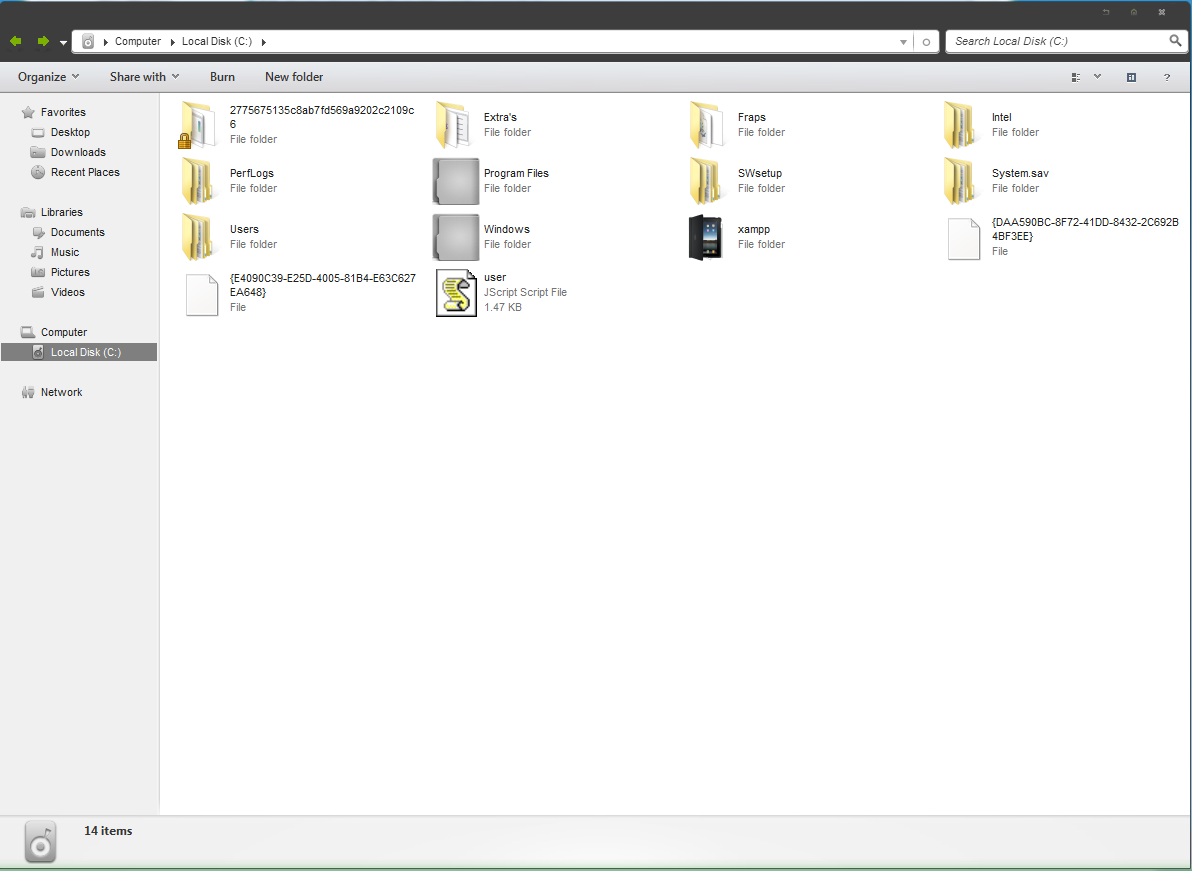1192x871 pixels.
Task: Select the System.sav folder icon
Action: (962, 181)
